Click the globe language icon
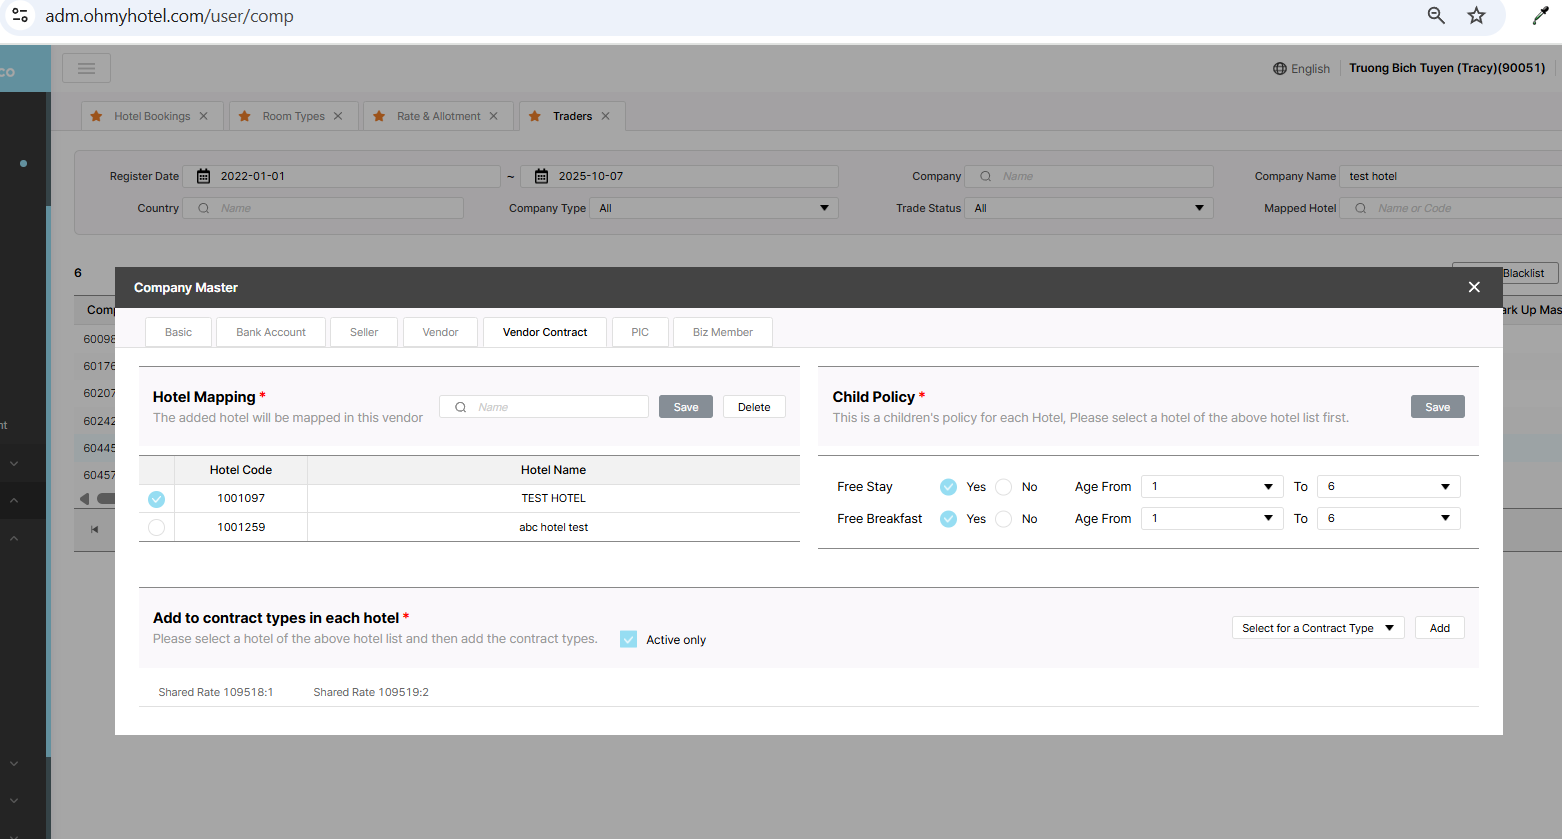The width and height of the screenshot is (1562, 839). (1279, 69)
